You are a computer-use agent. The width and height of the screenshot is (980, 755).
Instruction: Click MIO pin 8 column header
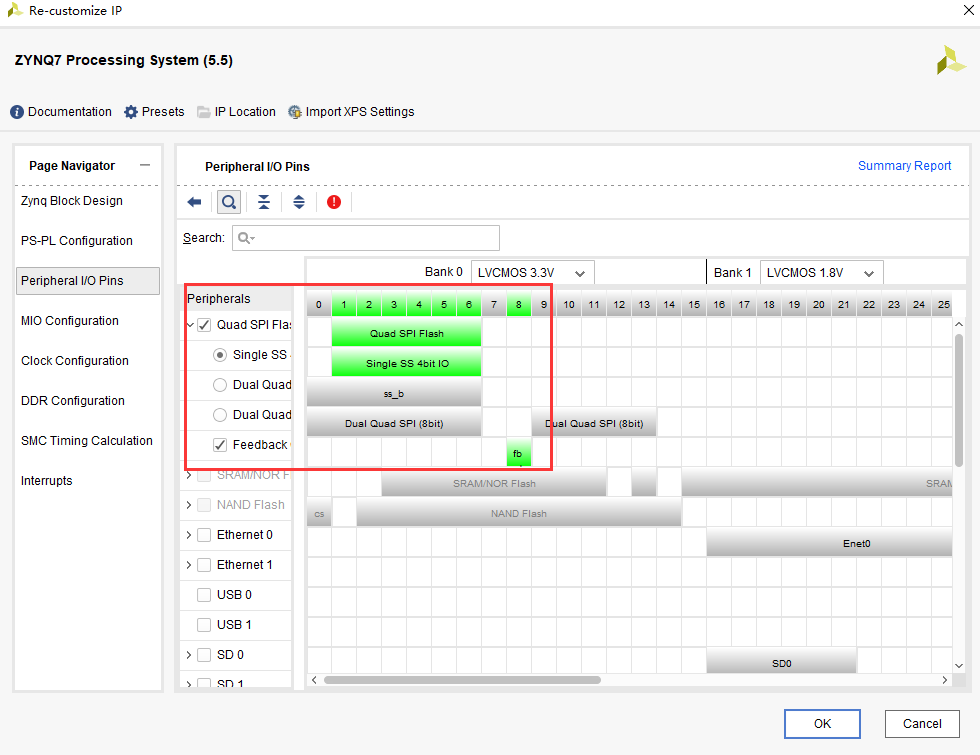[519, 304]
